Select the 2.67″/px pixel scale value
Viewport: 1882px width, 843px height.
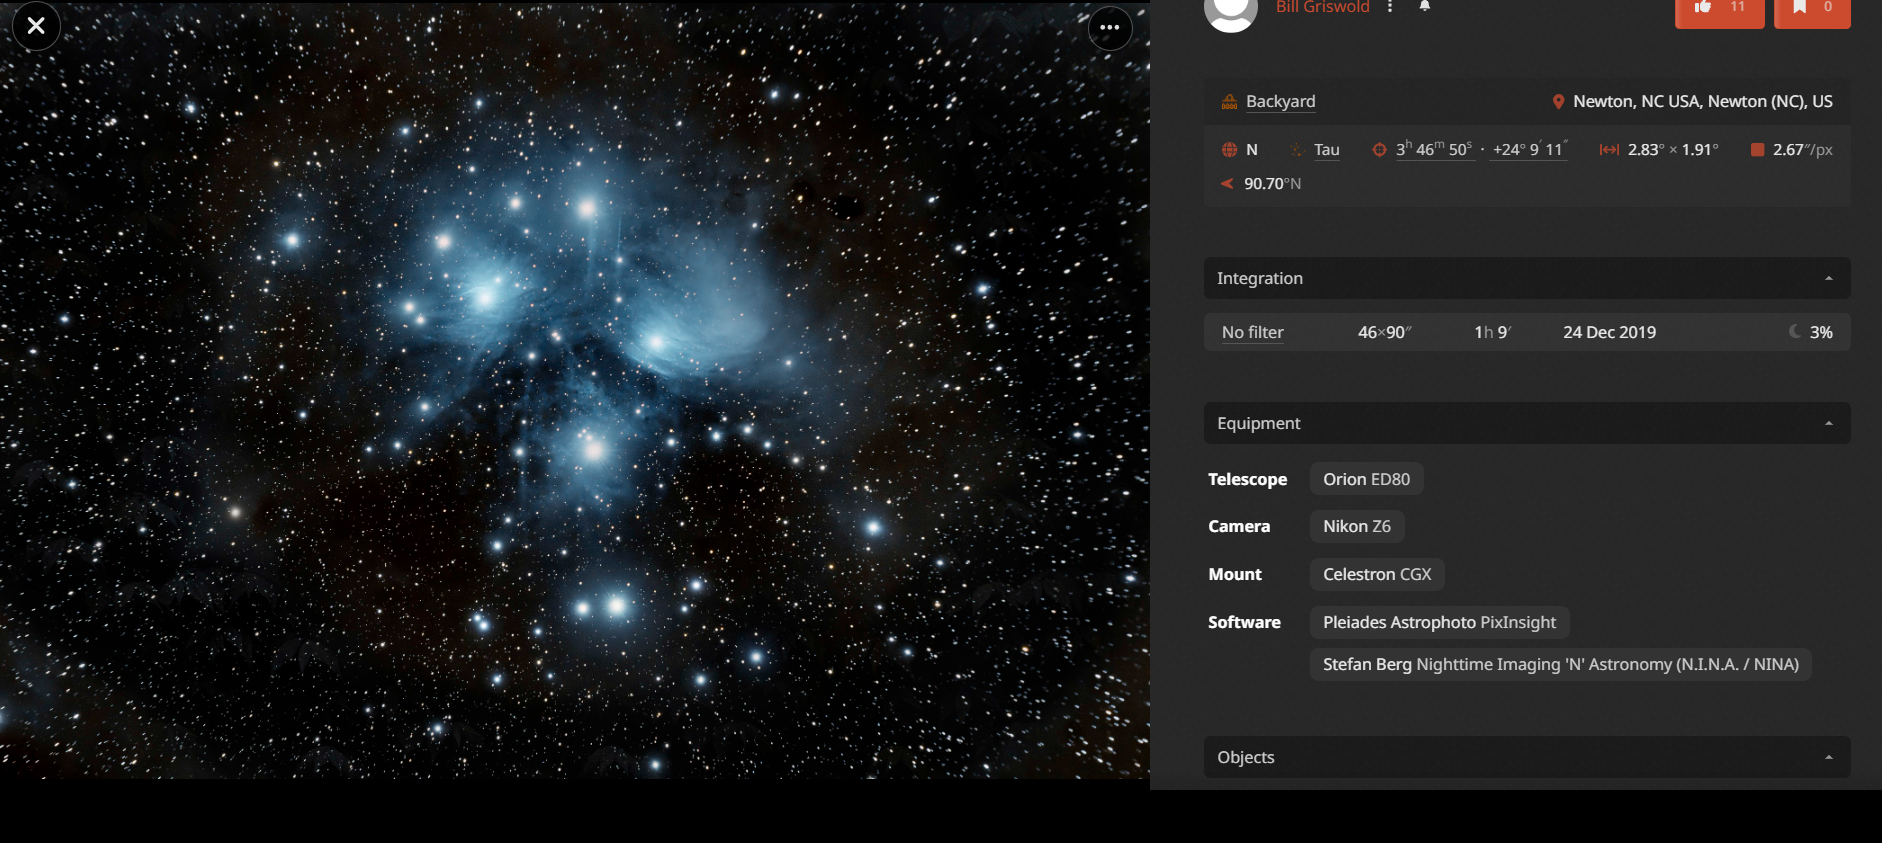(x=1803, y=149)
